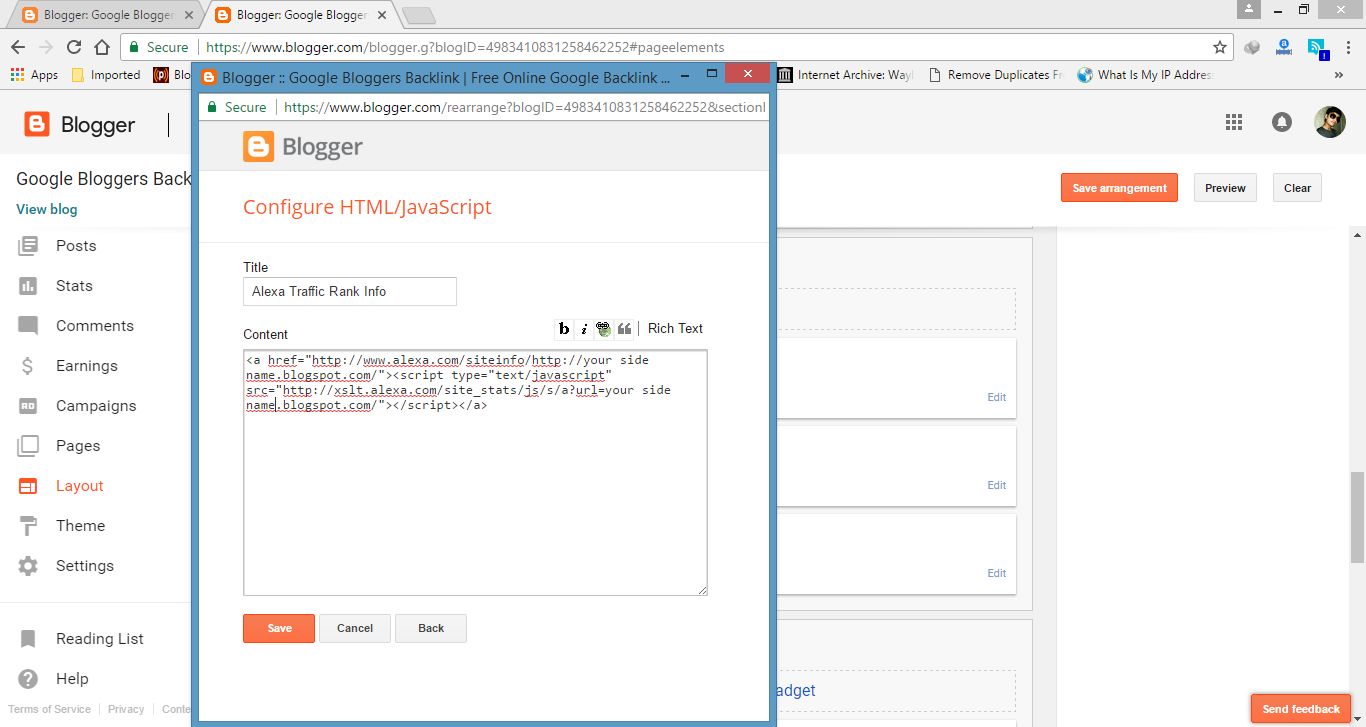This screenshot has width=1366, height=727.
Task: Close the first Blogger browser tab
Action: (x=189, y=15)
